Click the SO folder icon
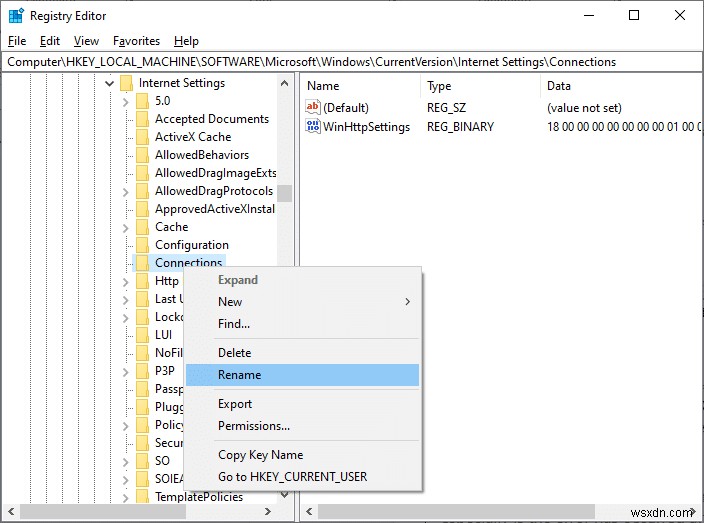This screenshot has height=523, width=704. tap(142, 461)
